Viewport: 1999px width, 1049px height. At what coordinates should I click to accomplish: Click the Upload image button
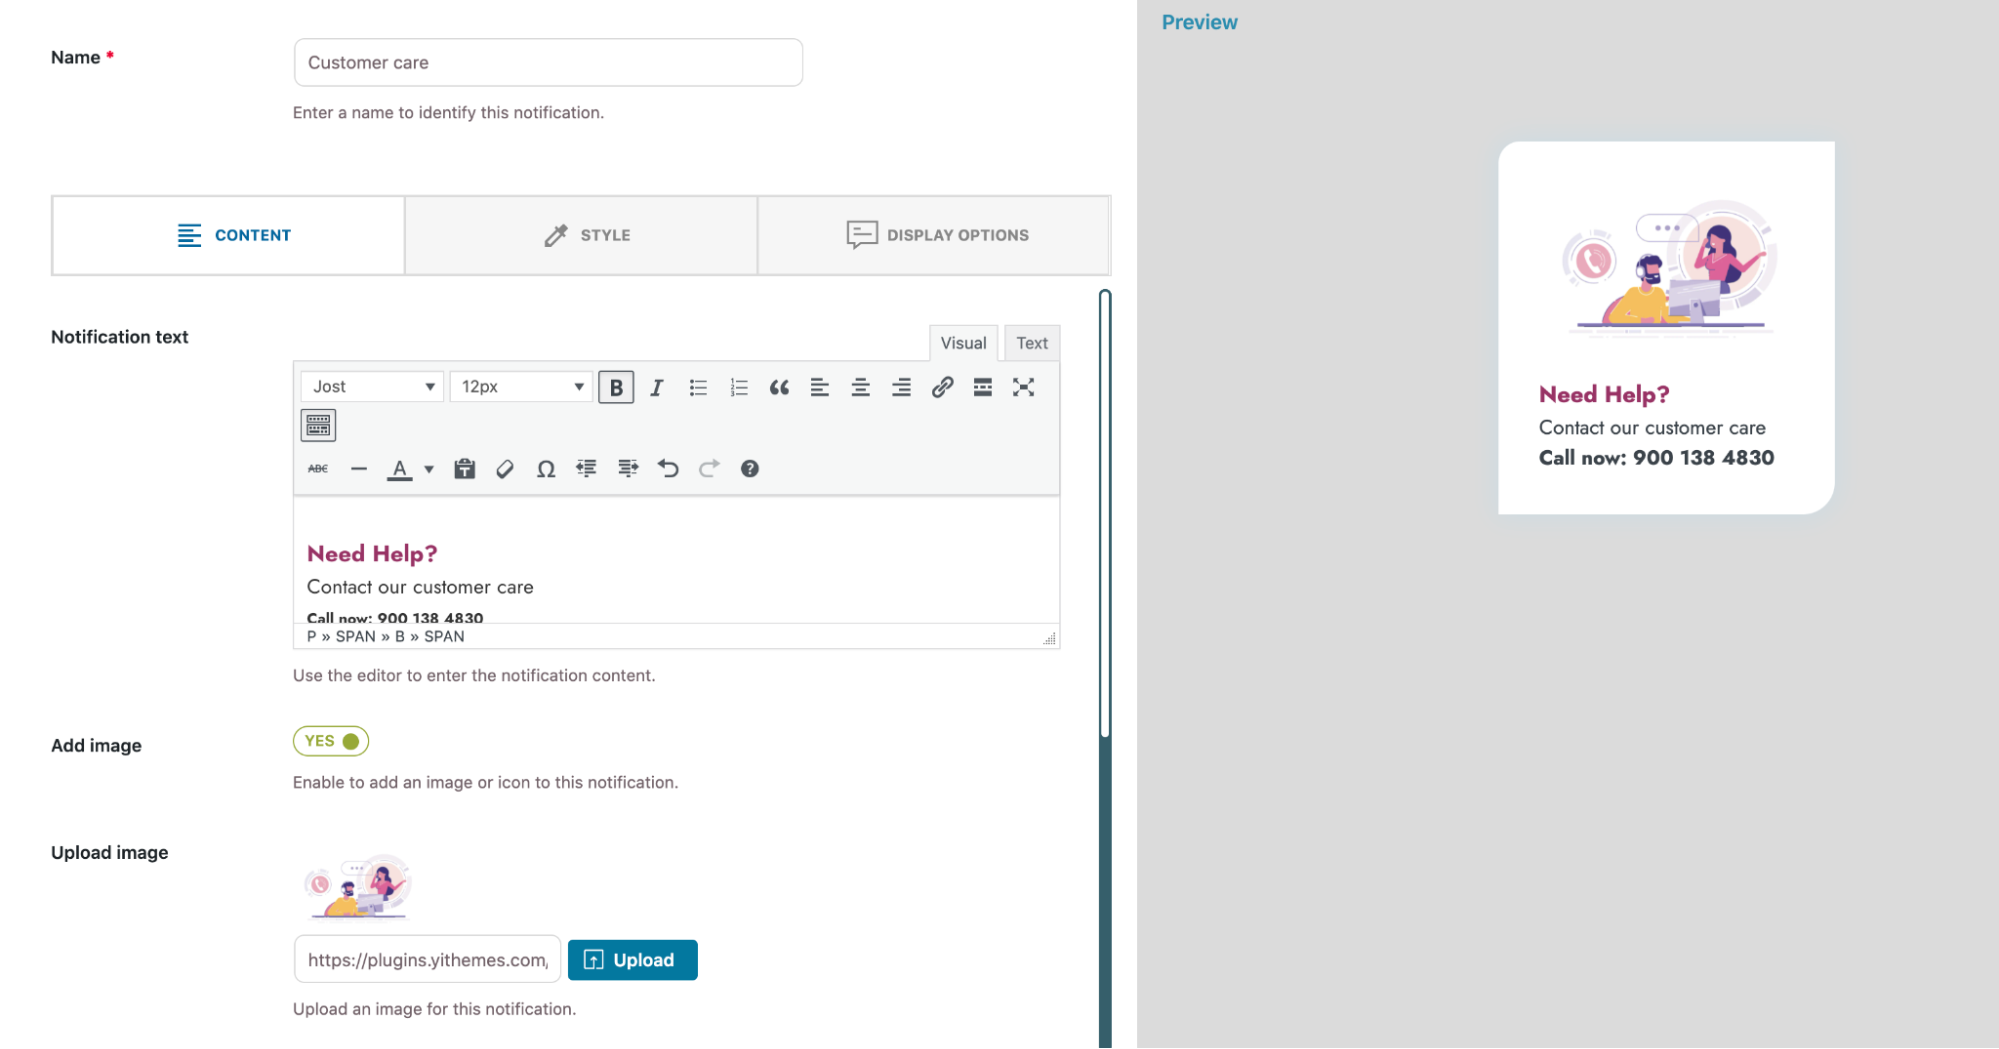point(632,960)
